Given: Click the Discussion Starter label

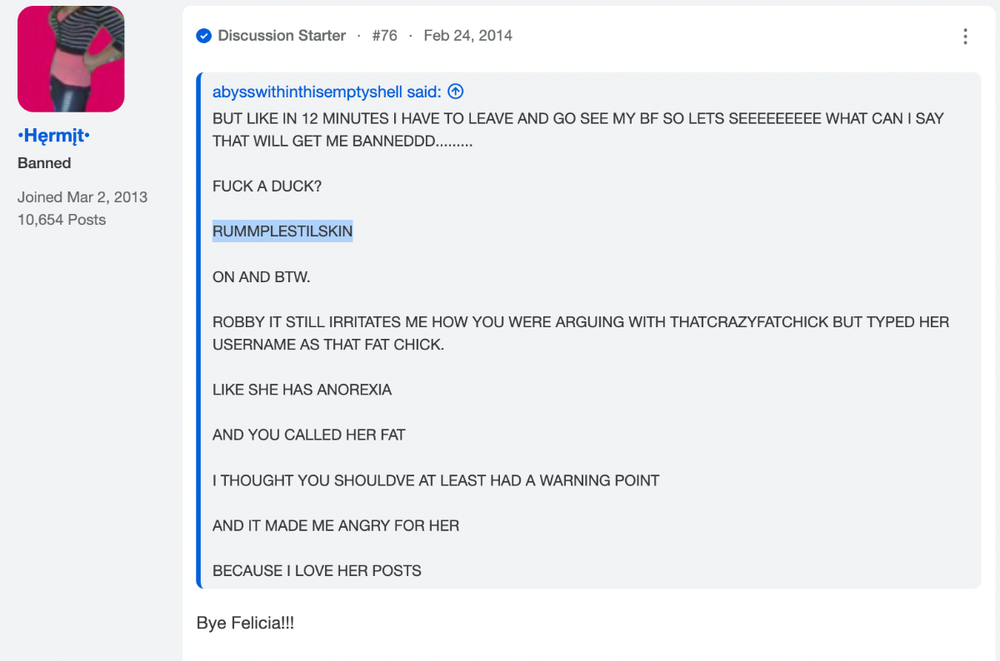Looking at the screenshot, I should [282, 36].
